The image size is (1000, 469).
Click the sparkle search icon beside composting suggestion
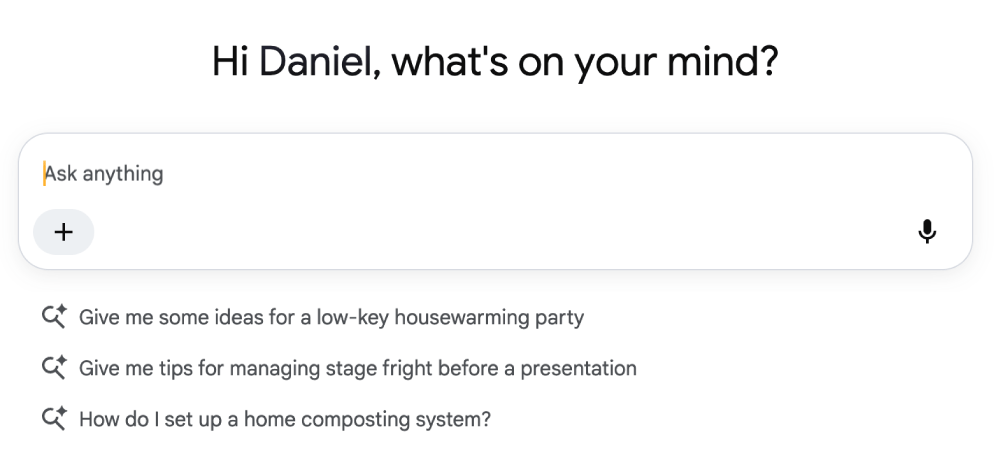click(x=54, y=419)
